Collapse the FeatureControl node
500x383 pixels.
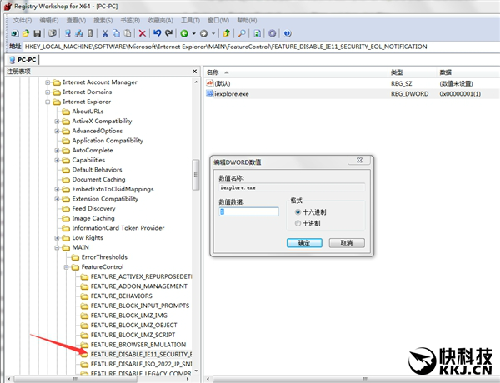pos(66,267)
